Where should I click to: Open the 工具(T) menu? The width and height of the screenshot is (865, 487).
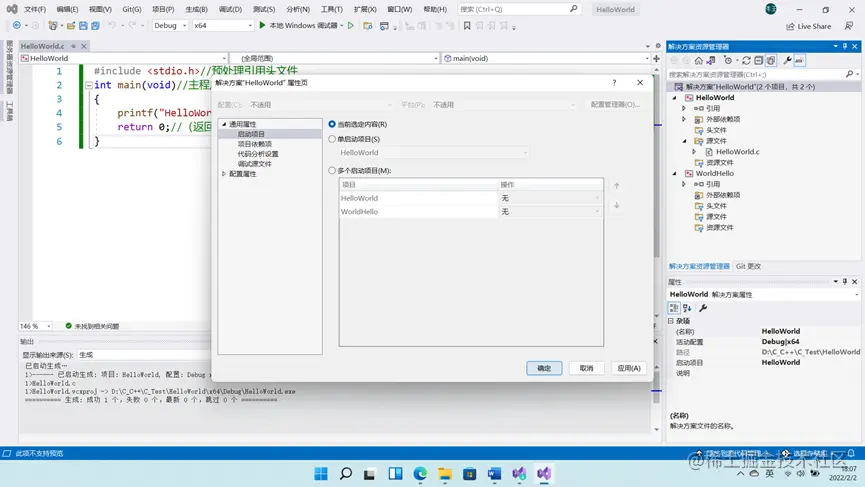pos(332,9)
